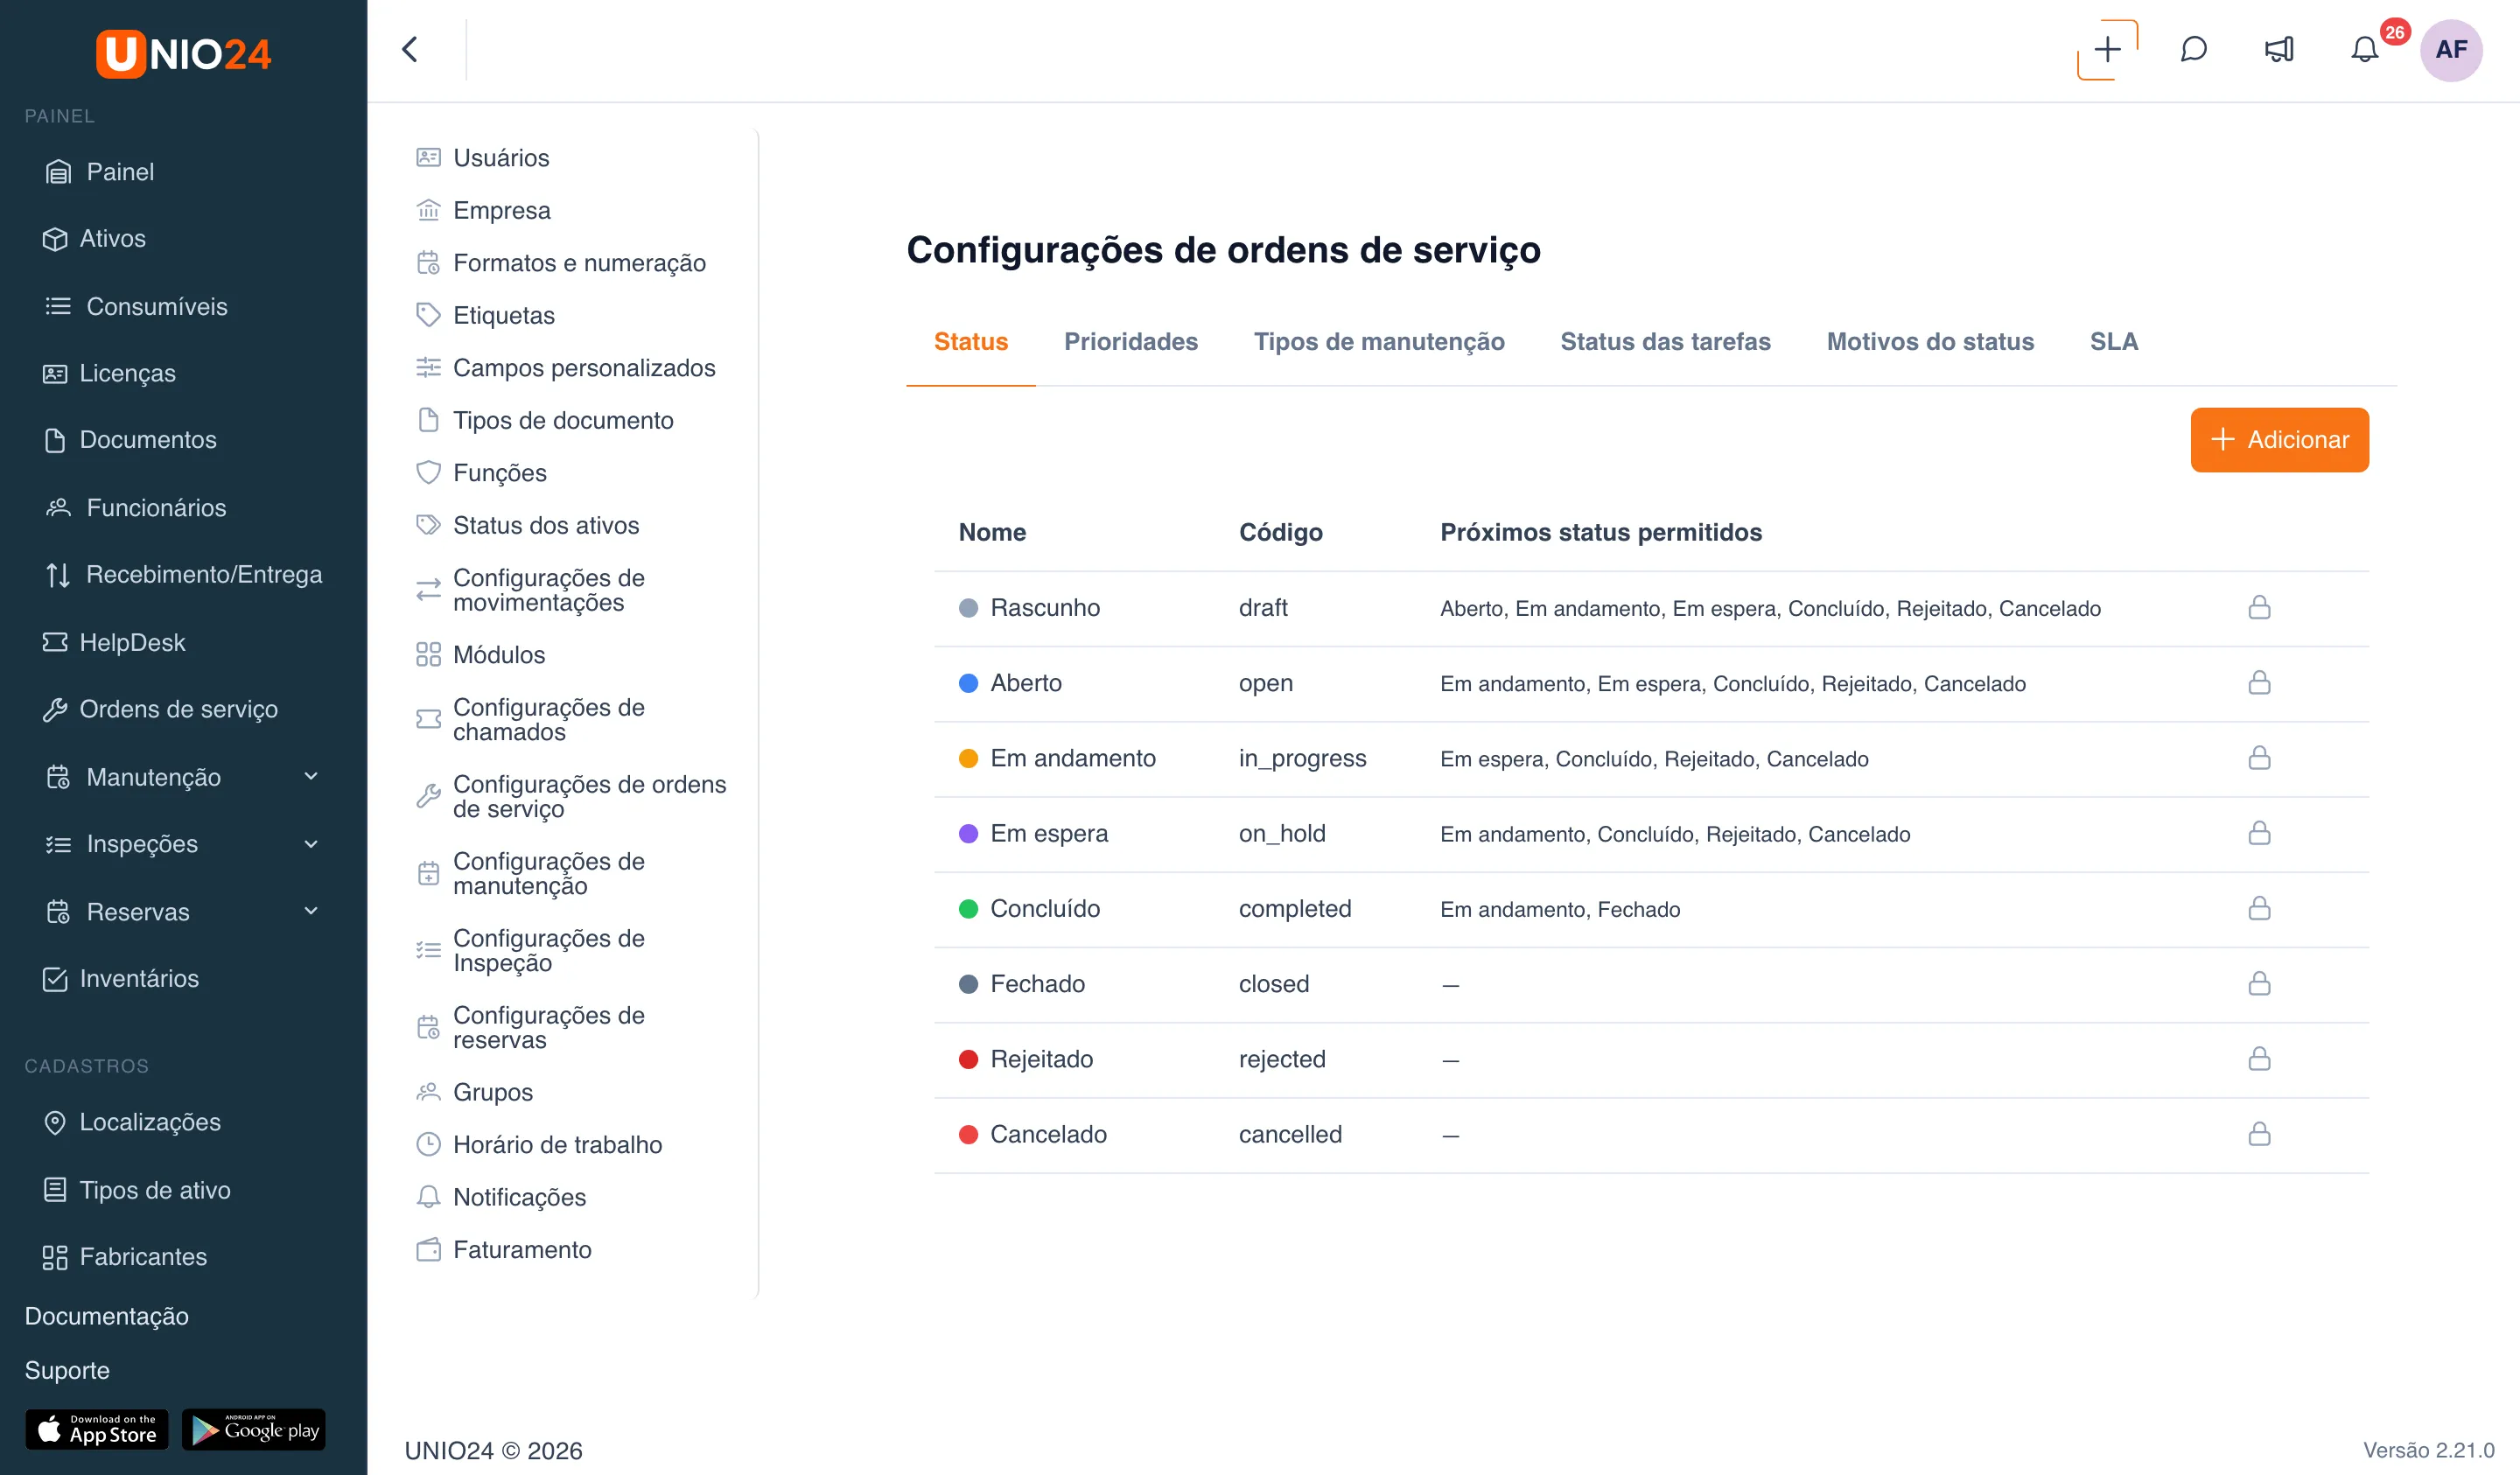Image resolution: width=2520 pixels, height=1475 pixels.
Task: Switch to the Tipos de manutenção tab
Action: 1378,342
